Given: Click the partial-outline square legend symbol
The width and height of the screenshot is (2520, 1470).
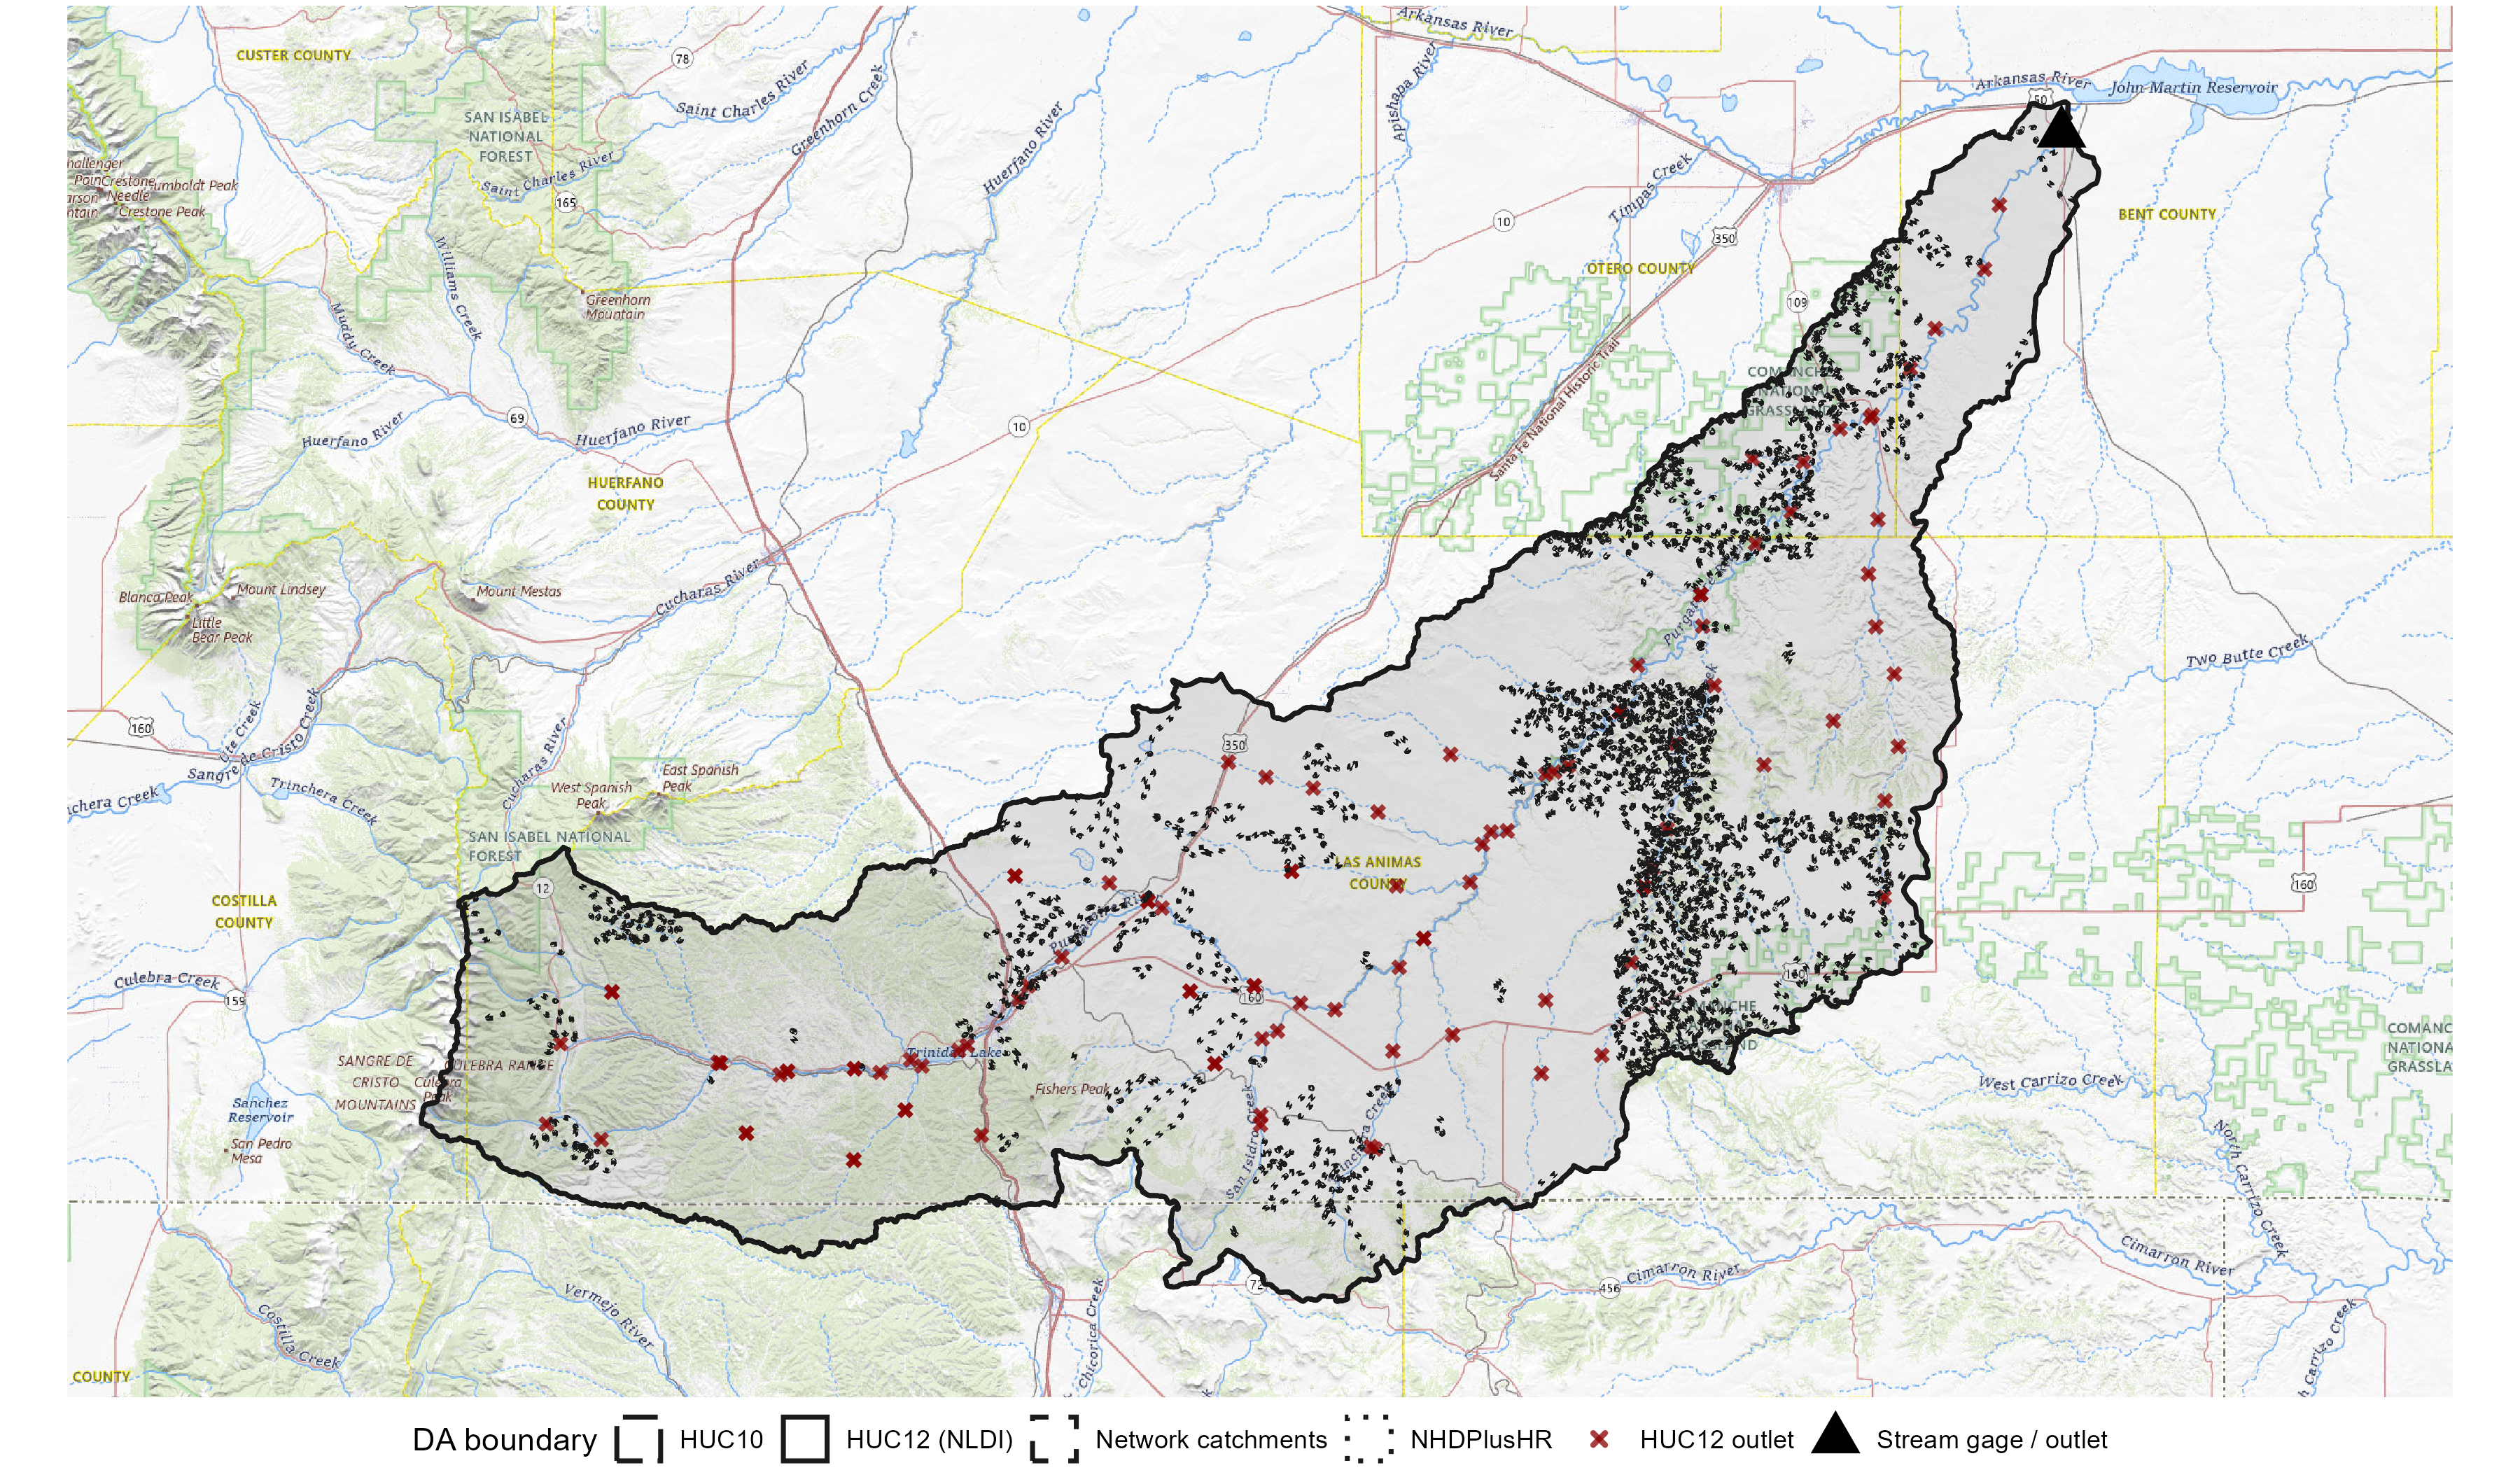Looking at the screenshot, I should 638,1439.
